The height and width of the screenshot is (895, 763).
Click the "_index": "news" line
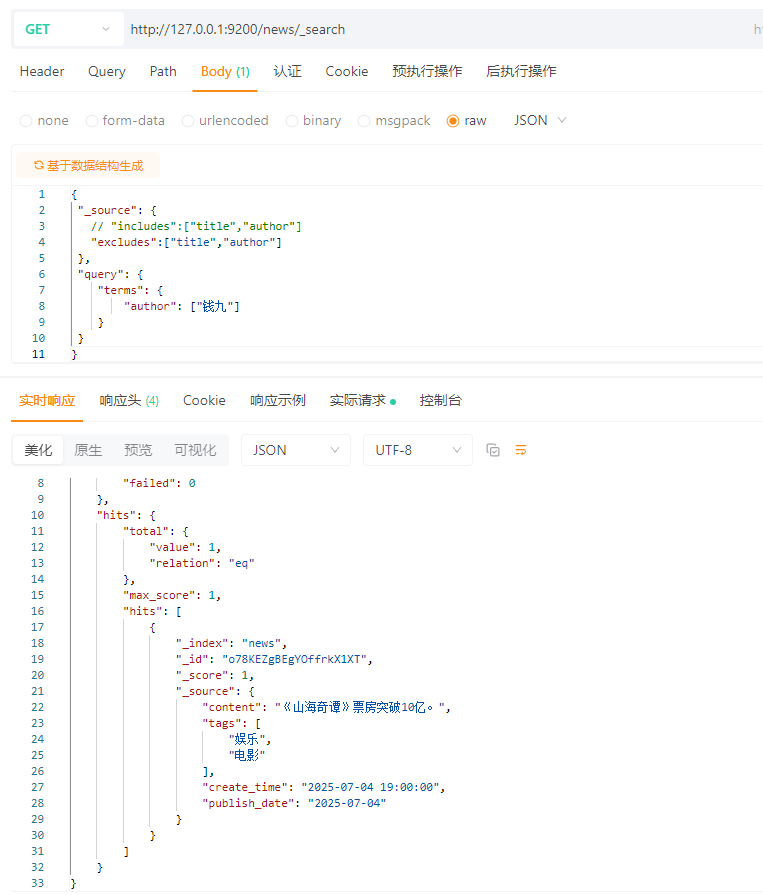231,643
